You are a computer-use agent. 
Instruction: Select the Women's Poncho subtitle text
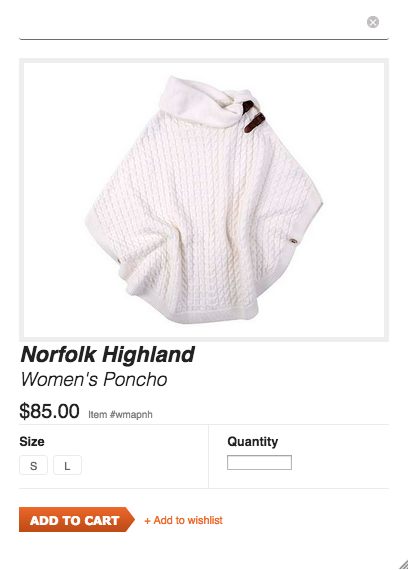click(94, 380)
